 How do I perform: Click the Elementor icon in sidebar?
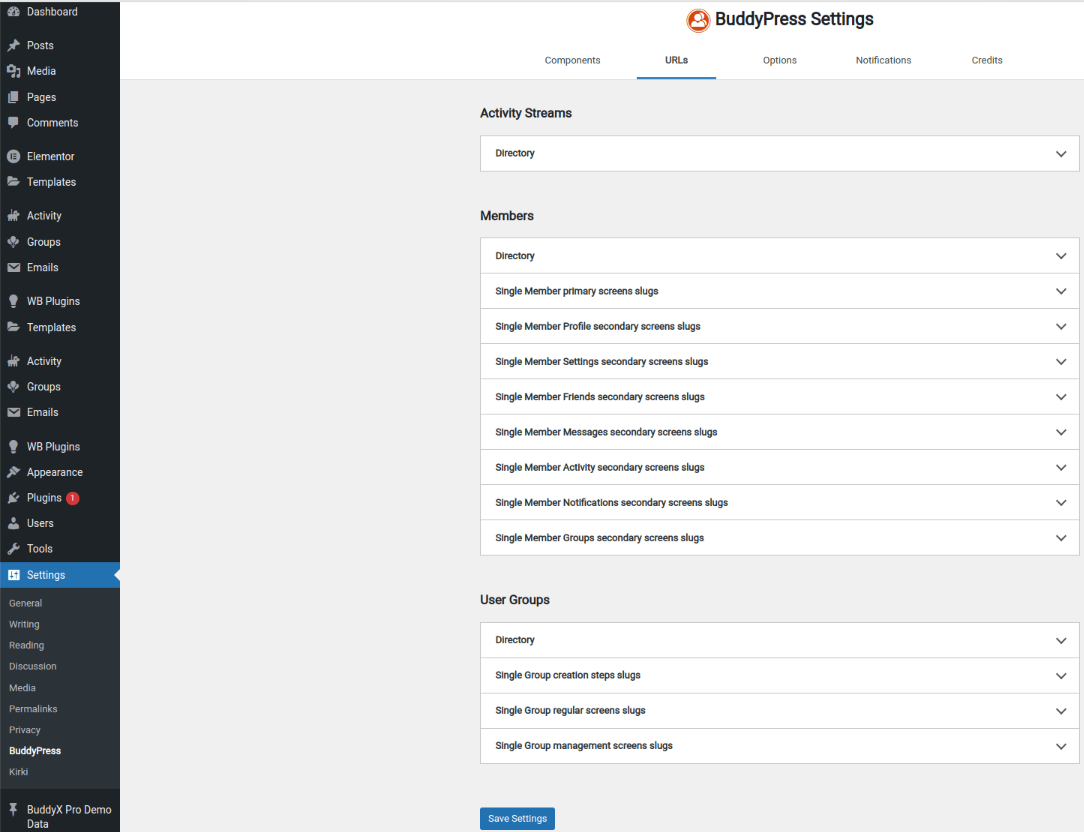[x=13, y=157]
